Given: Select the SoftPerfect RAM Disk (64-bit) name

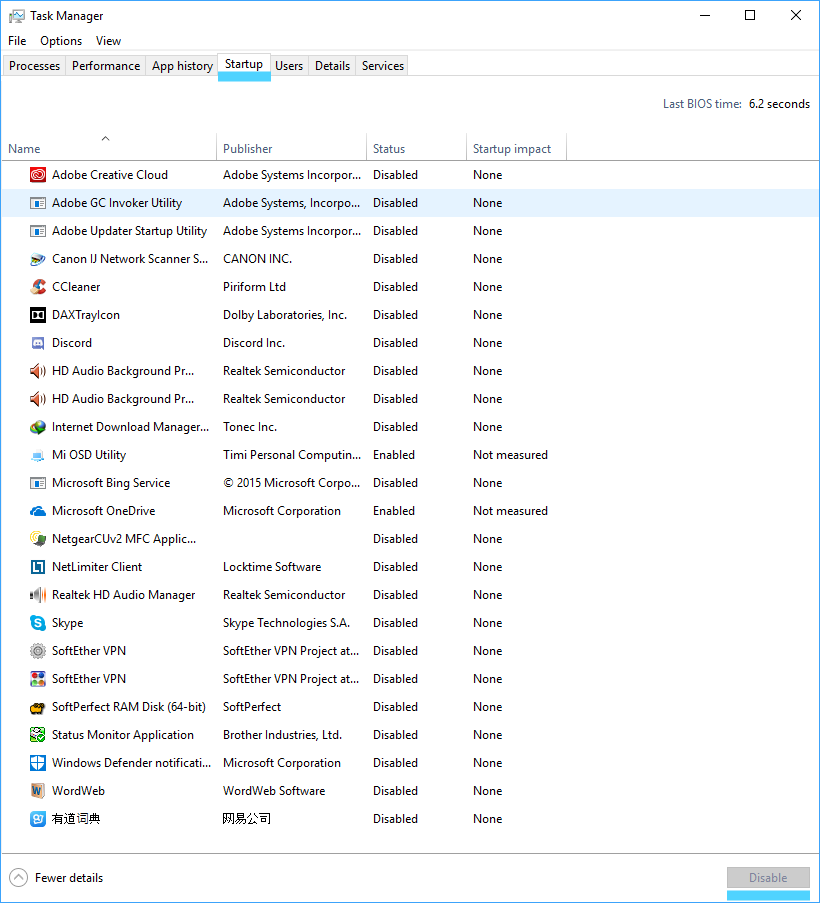Looking at the screenshot, I should [x=129, y=707].
